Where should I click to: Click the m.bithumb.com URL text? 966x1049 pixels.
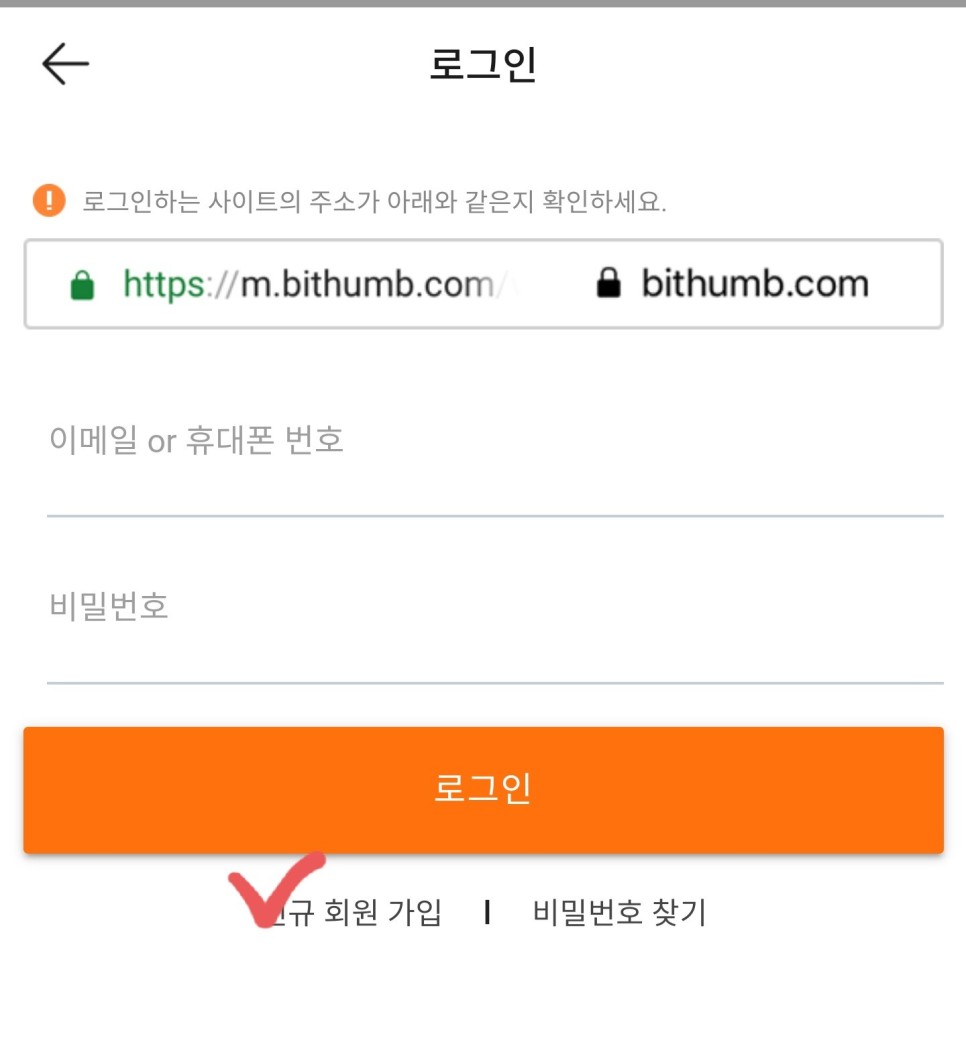[x=367, y=284]
